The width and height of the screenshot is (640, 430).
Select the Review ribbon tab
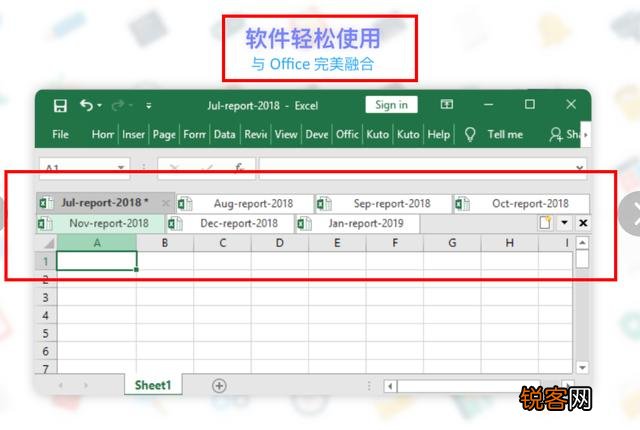pyautogui.click(x=256, y=134)
